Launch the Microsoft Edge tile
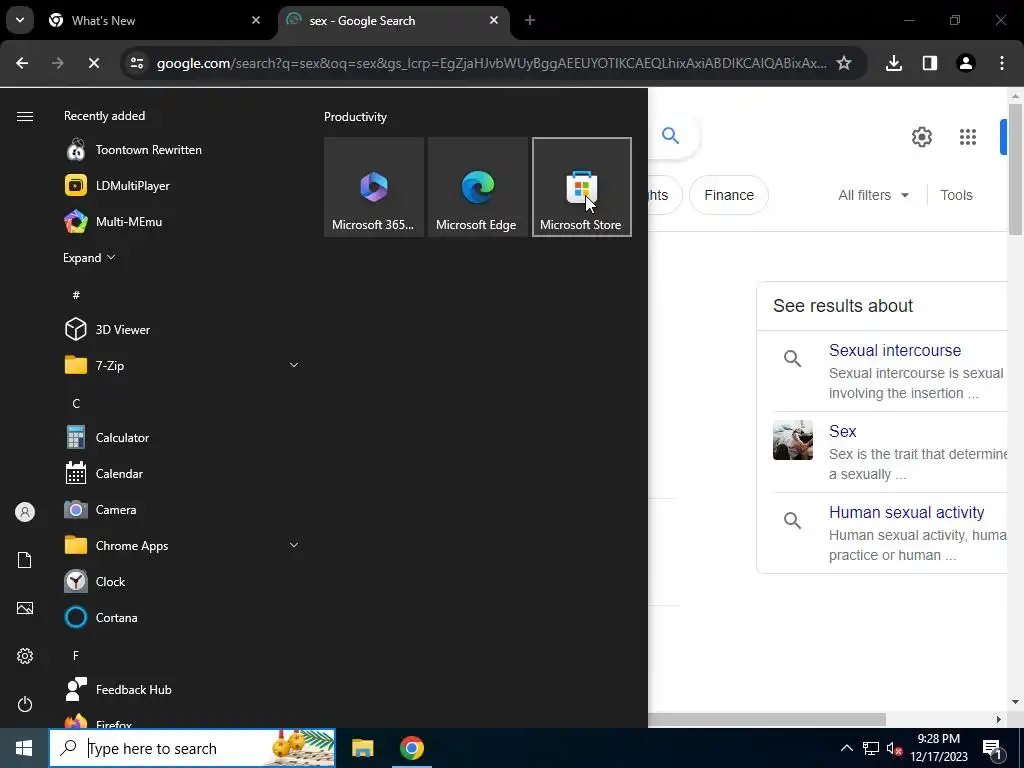 477,187
